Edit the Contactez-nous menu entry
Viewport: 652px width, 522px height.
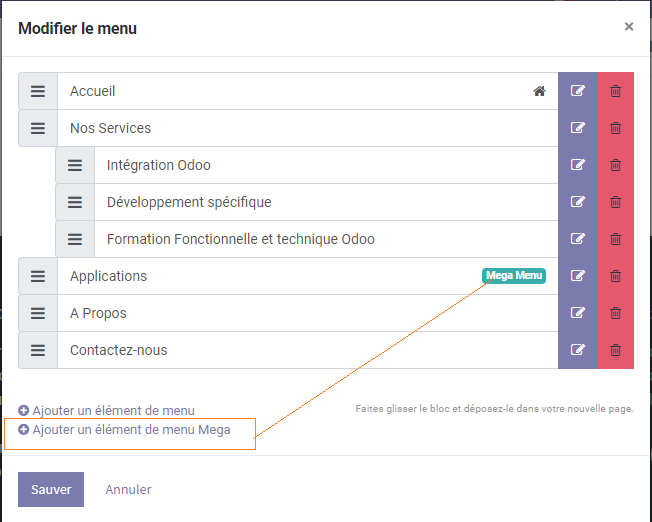click(577, 350)
